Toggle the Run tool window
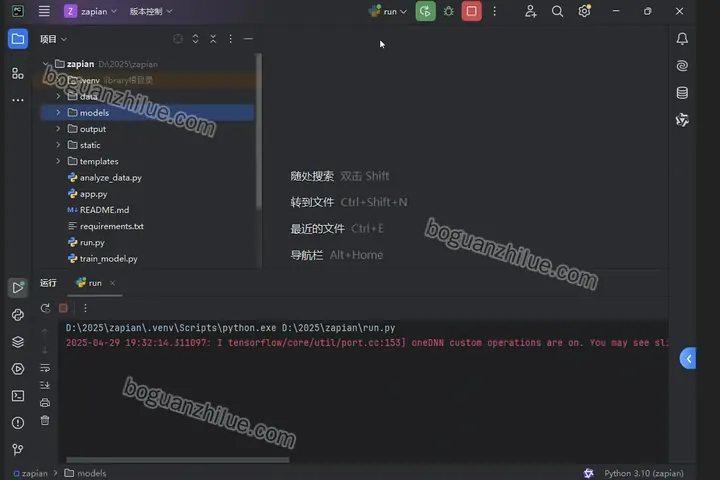Viewport: 720px width, 480px height. (x=18, y=288)
